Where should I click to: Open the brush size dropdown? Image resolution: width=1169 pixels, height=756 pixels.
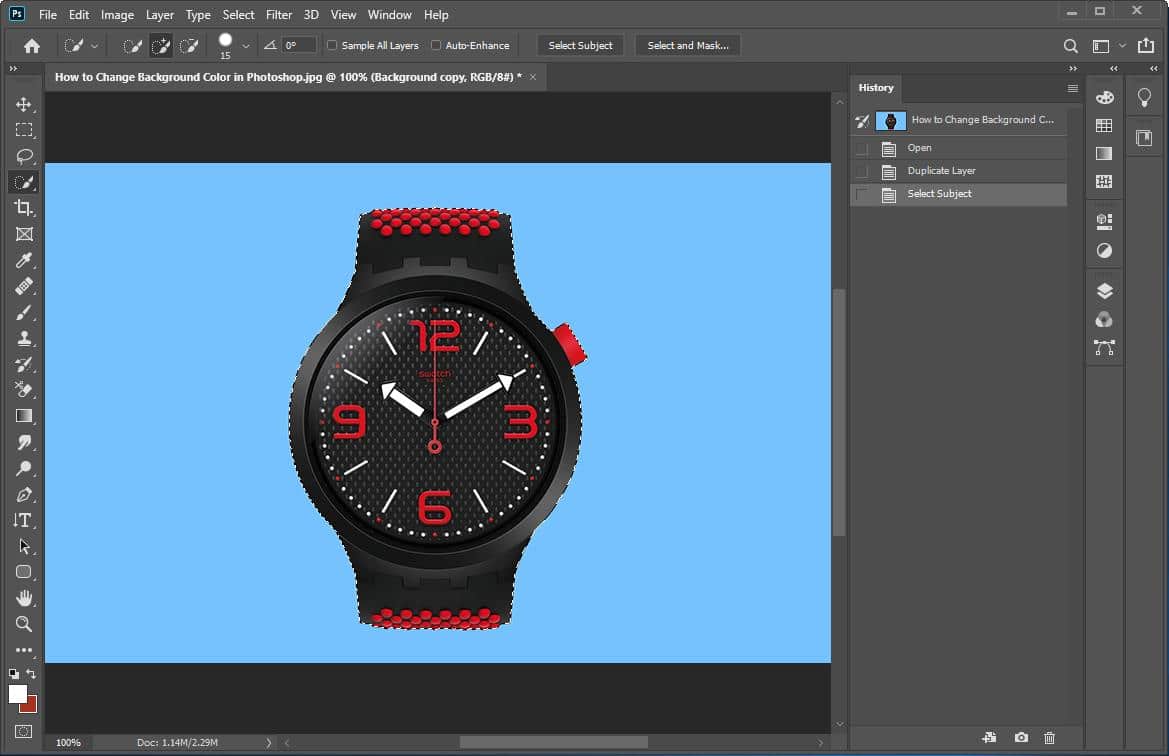point(245,45)
